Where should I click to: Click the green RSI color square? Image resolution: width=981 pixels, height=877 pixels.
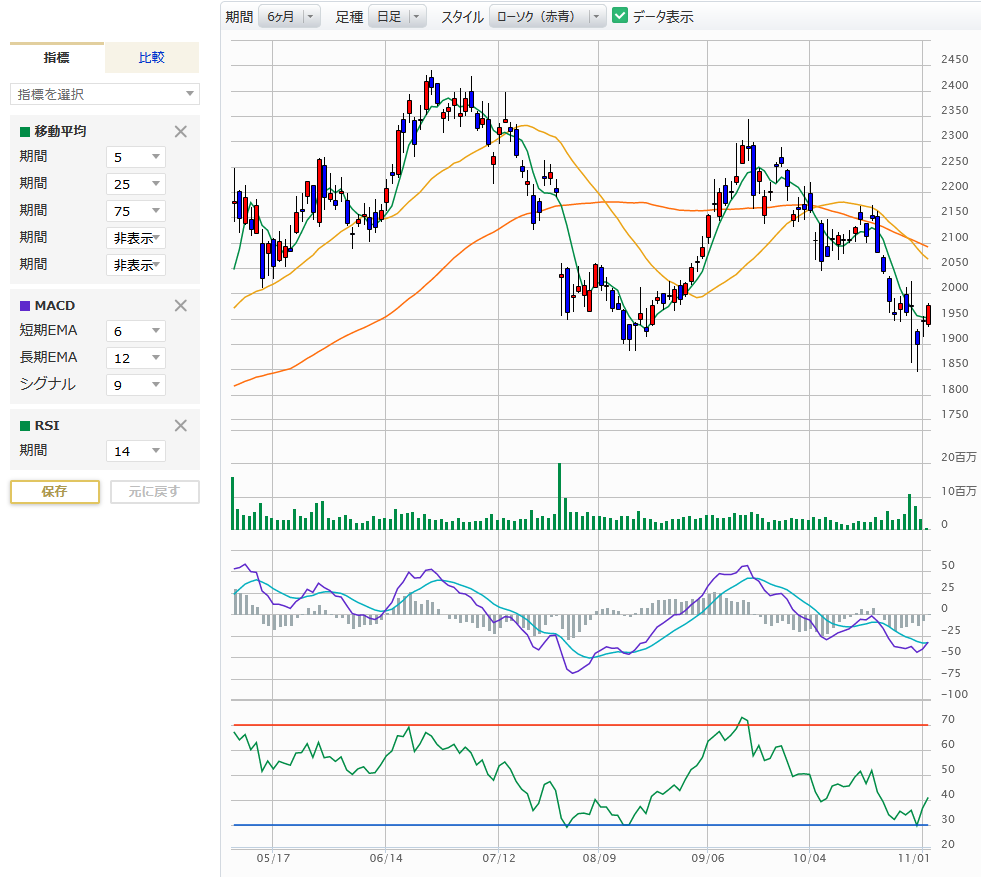pos(25,425)
